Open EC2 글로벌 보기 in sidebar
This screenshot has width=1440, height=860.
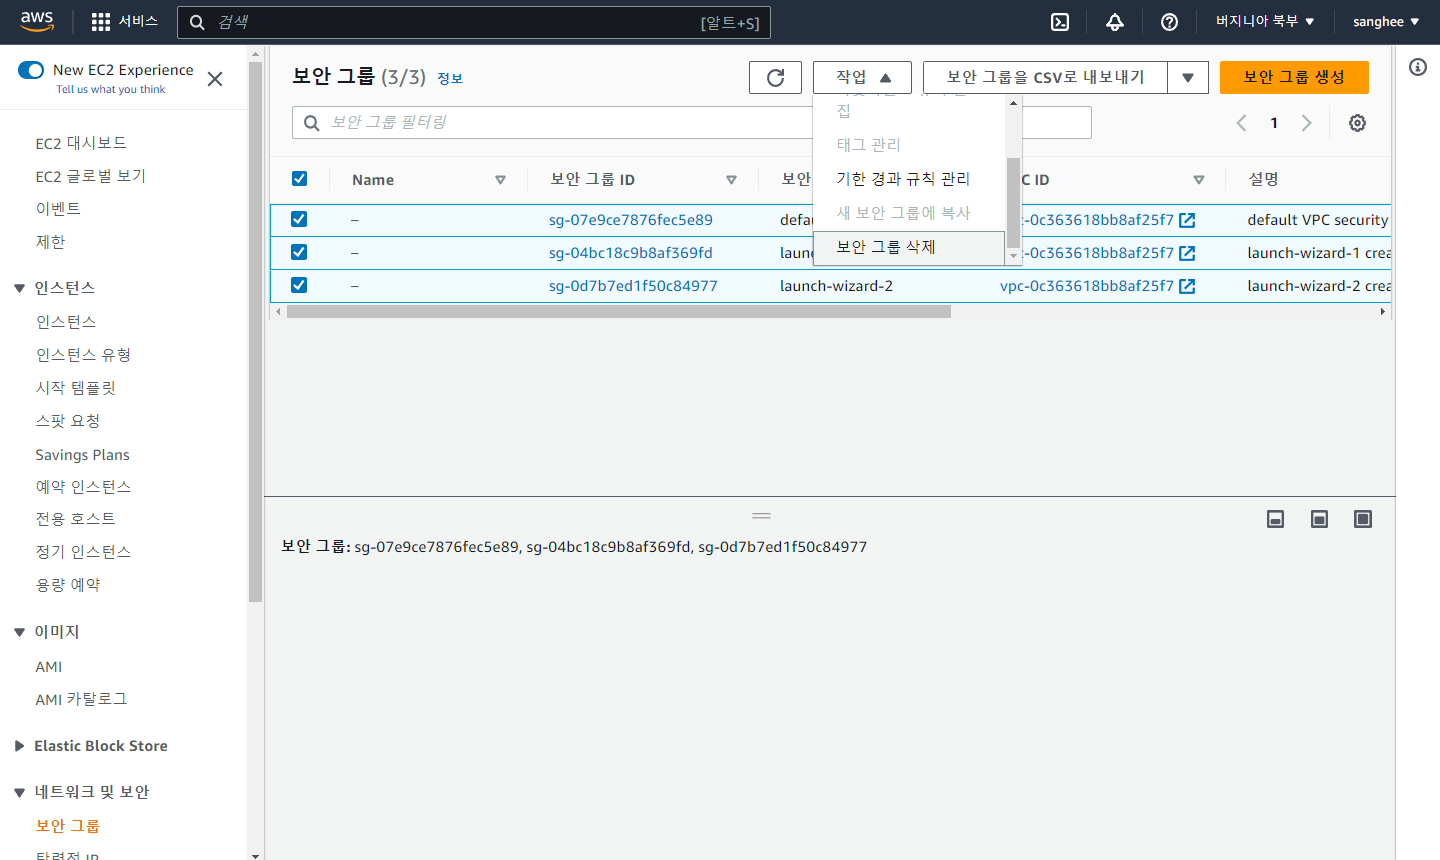tap(90, 176)
